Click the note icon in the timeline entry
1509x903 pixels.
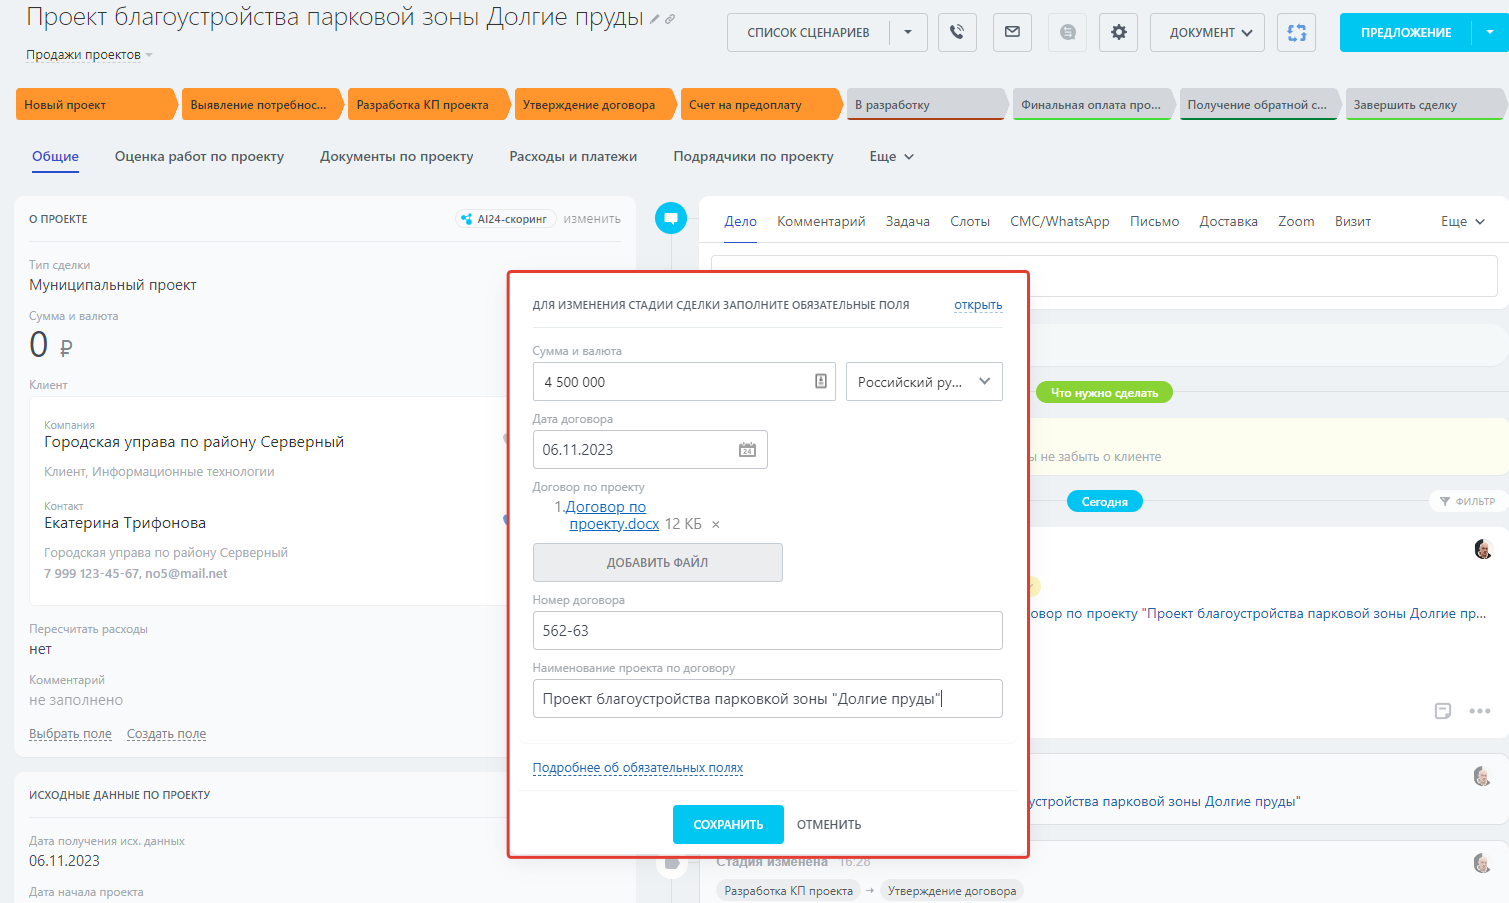point(1443,711)
